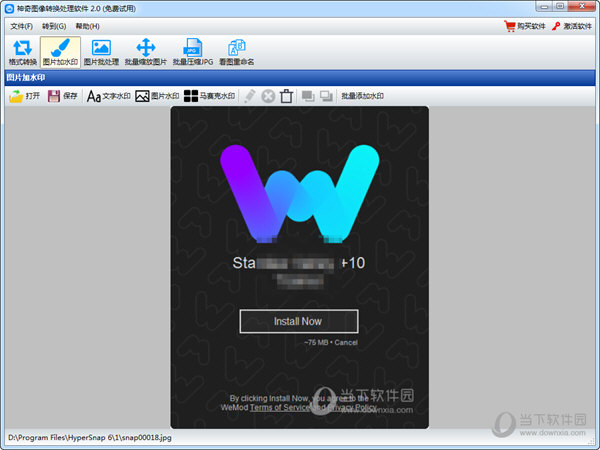The width and height of the screenshot is (600, 450).
Task: Click 激活软件 activate software
Action: coord(571,26)
